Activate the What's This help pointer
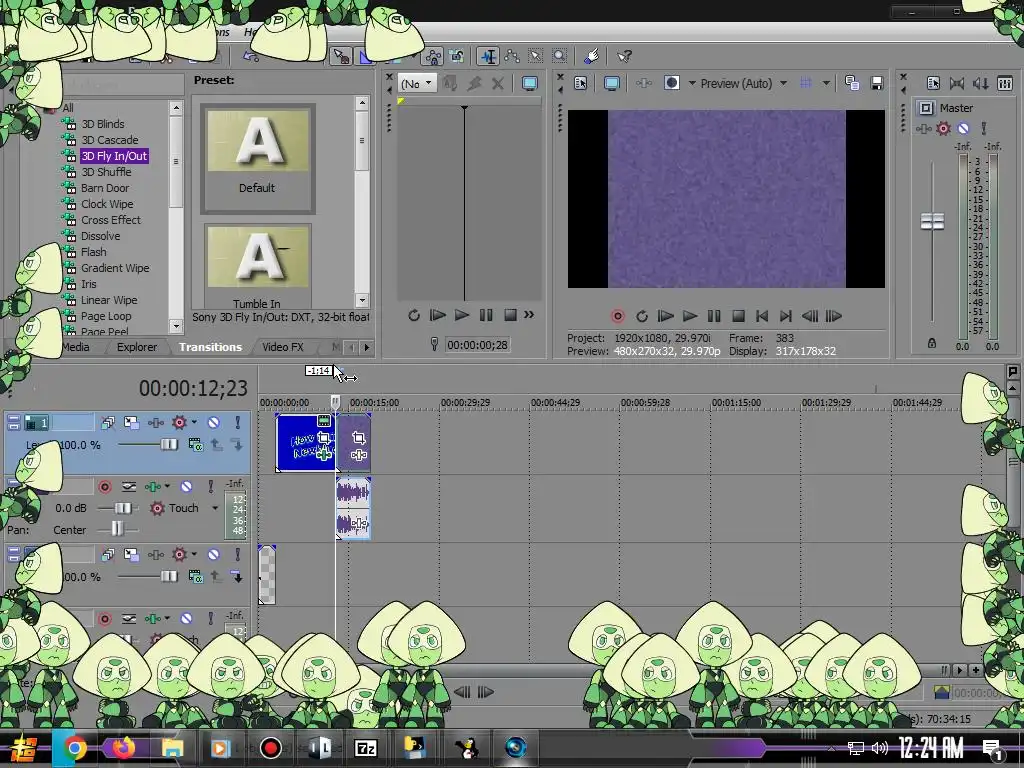 point(624,57)
